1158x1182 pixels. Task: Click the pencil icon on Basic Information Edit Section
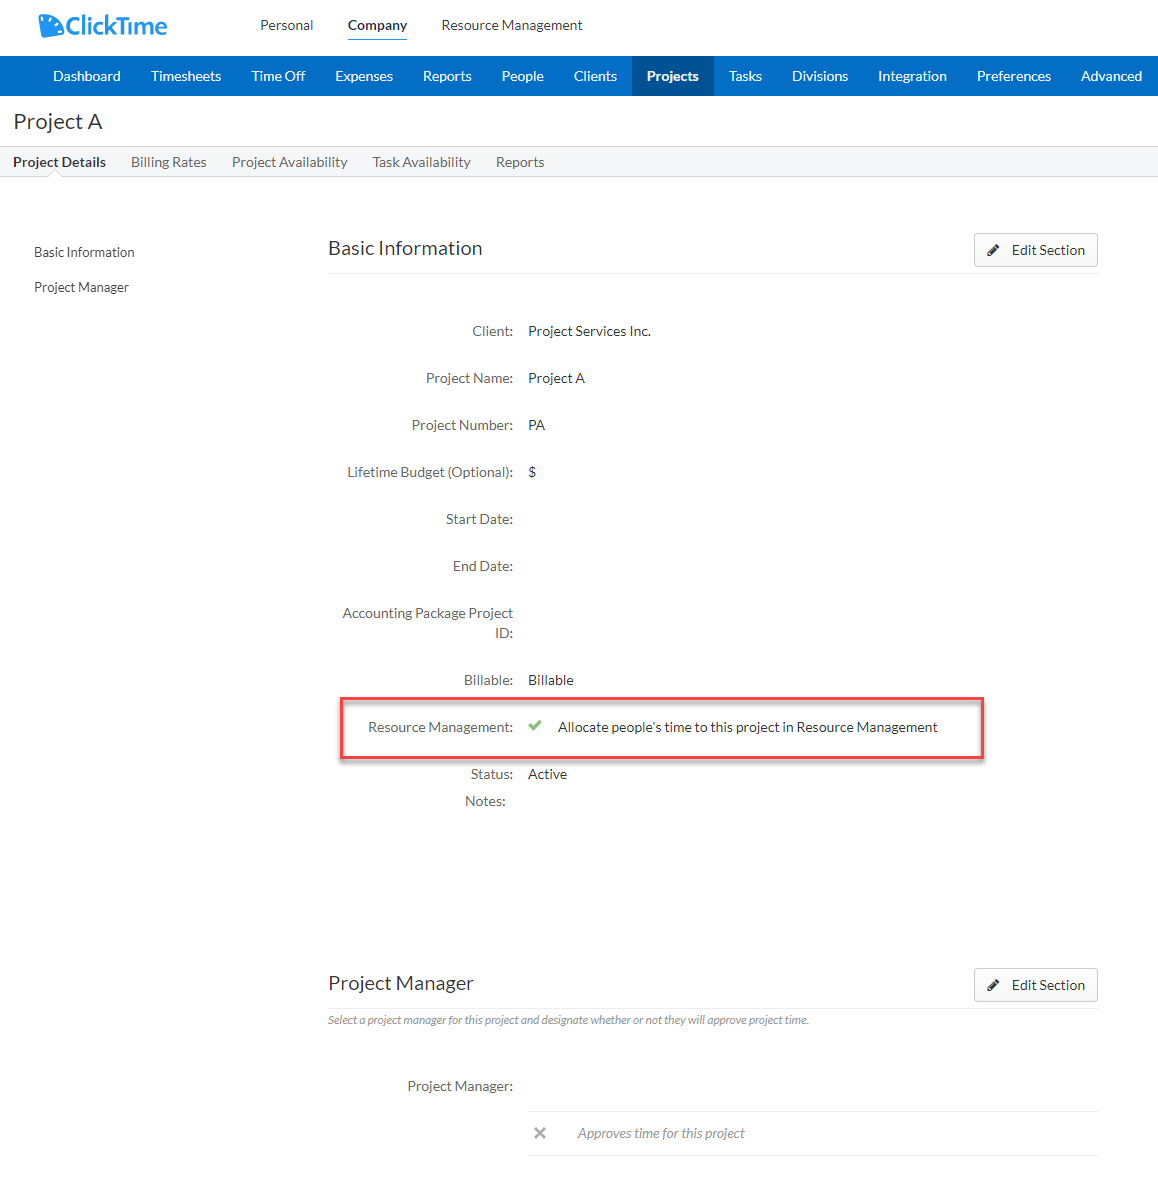993,250
